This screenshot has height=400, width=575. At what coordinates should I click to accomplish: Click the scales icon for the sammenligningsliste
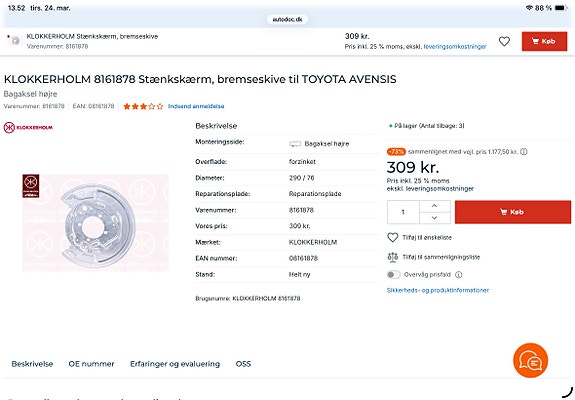click(392, 257)
